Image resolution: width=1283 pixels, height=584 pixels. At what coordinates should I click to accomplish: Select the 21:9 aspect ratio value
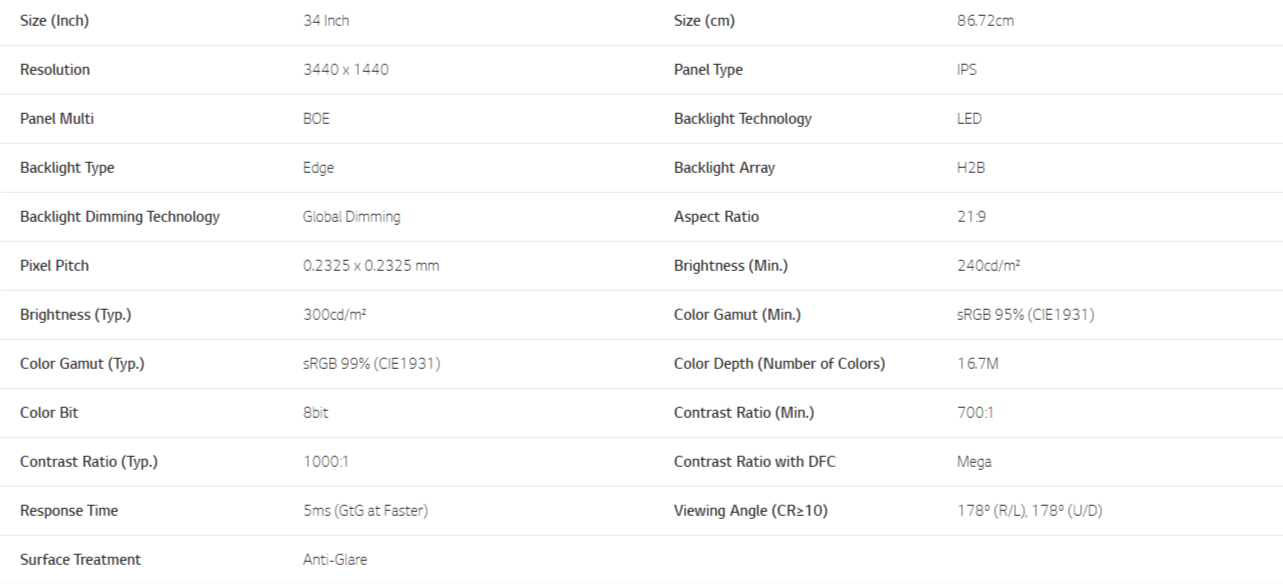(x=971, y=217)
